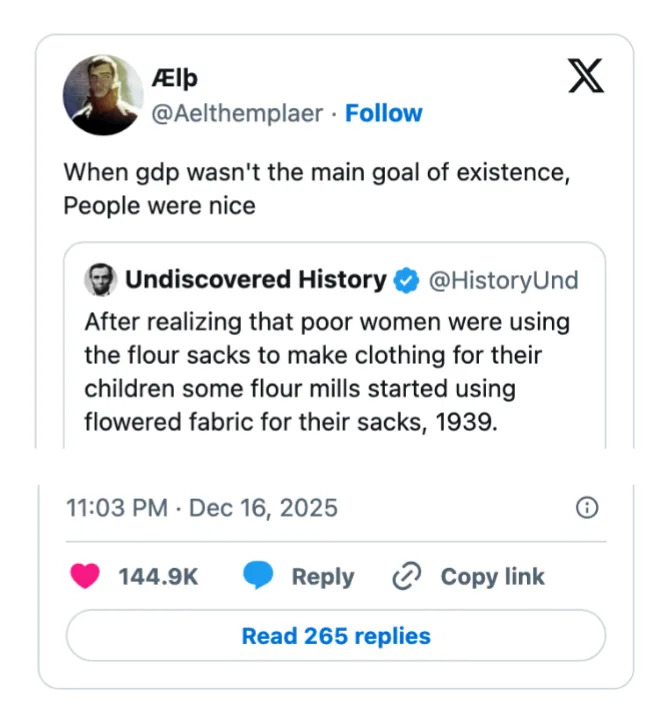Click the @HistoryUnd handle
This screenshot has height=716, width=666.
[x=503, y=280]
